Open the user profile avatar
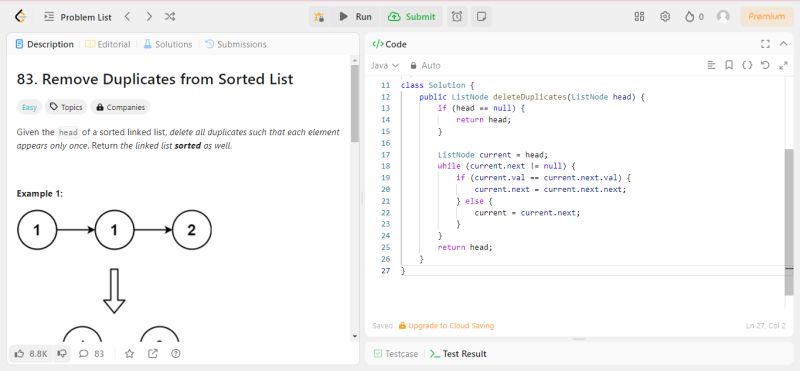The width and height of the screenshot is (800, 371). 723,17
